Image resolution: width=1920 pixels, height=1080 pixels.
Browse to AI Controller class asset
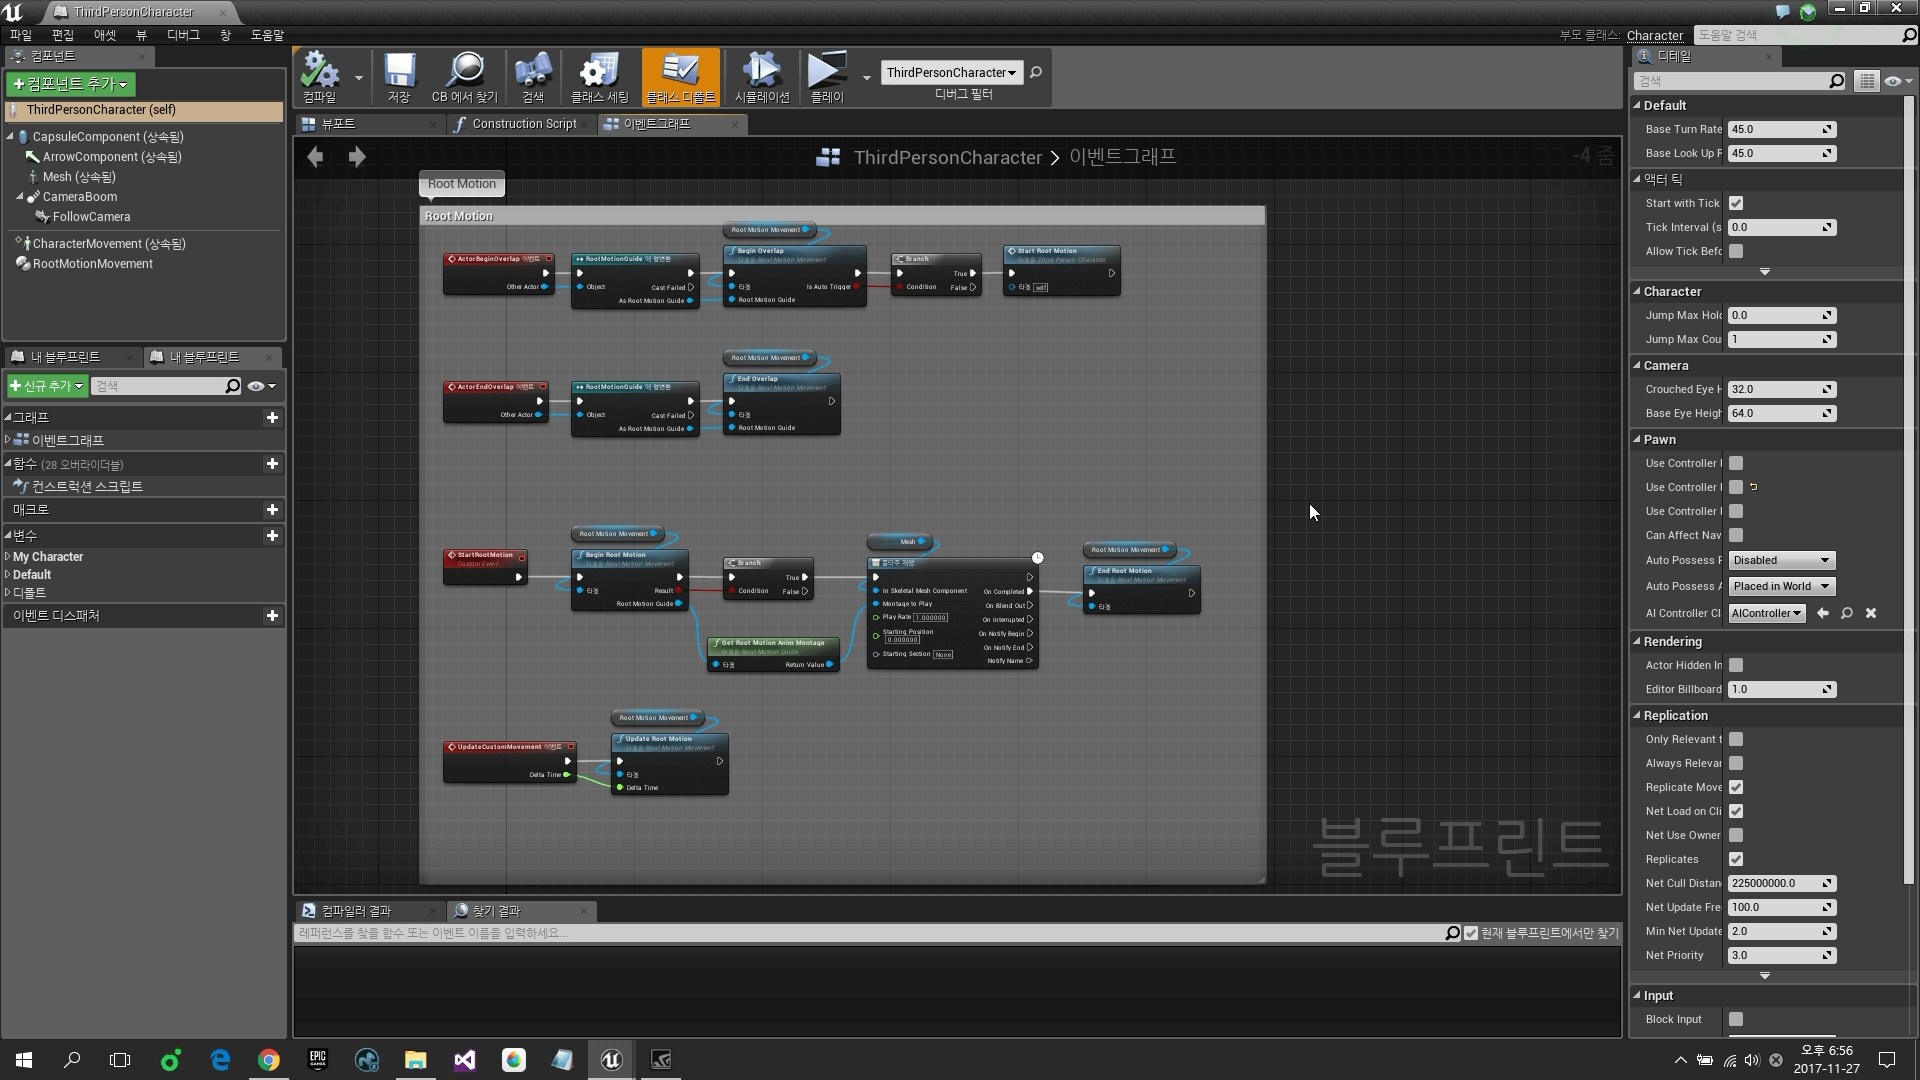[x=1847, y=613]
